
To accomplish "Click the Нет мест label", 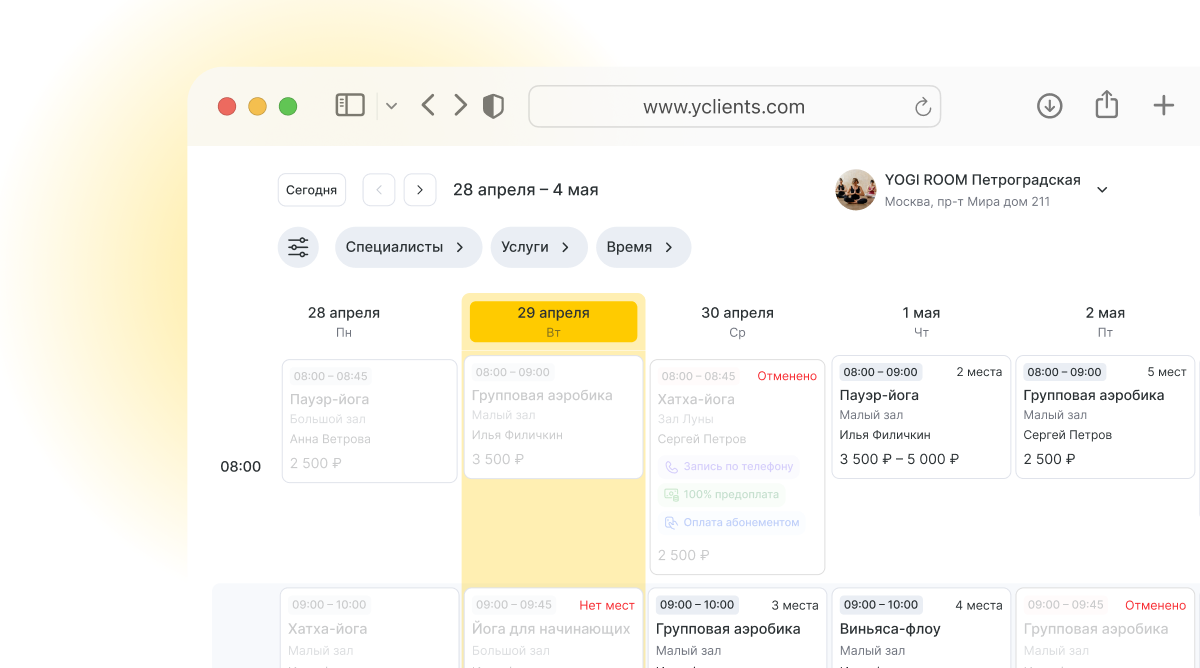I will 607,605.
